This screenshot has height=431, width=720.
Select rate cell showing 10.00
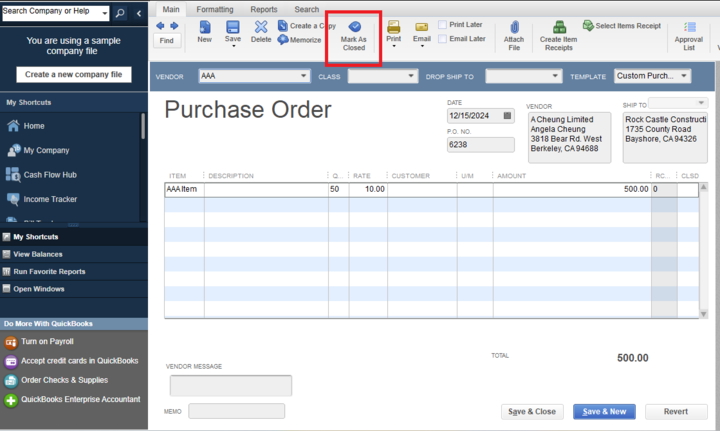pos(368,190)
